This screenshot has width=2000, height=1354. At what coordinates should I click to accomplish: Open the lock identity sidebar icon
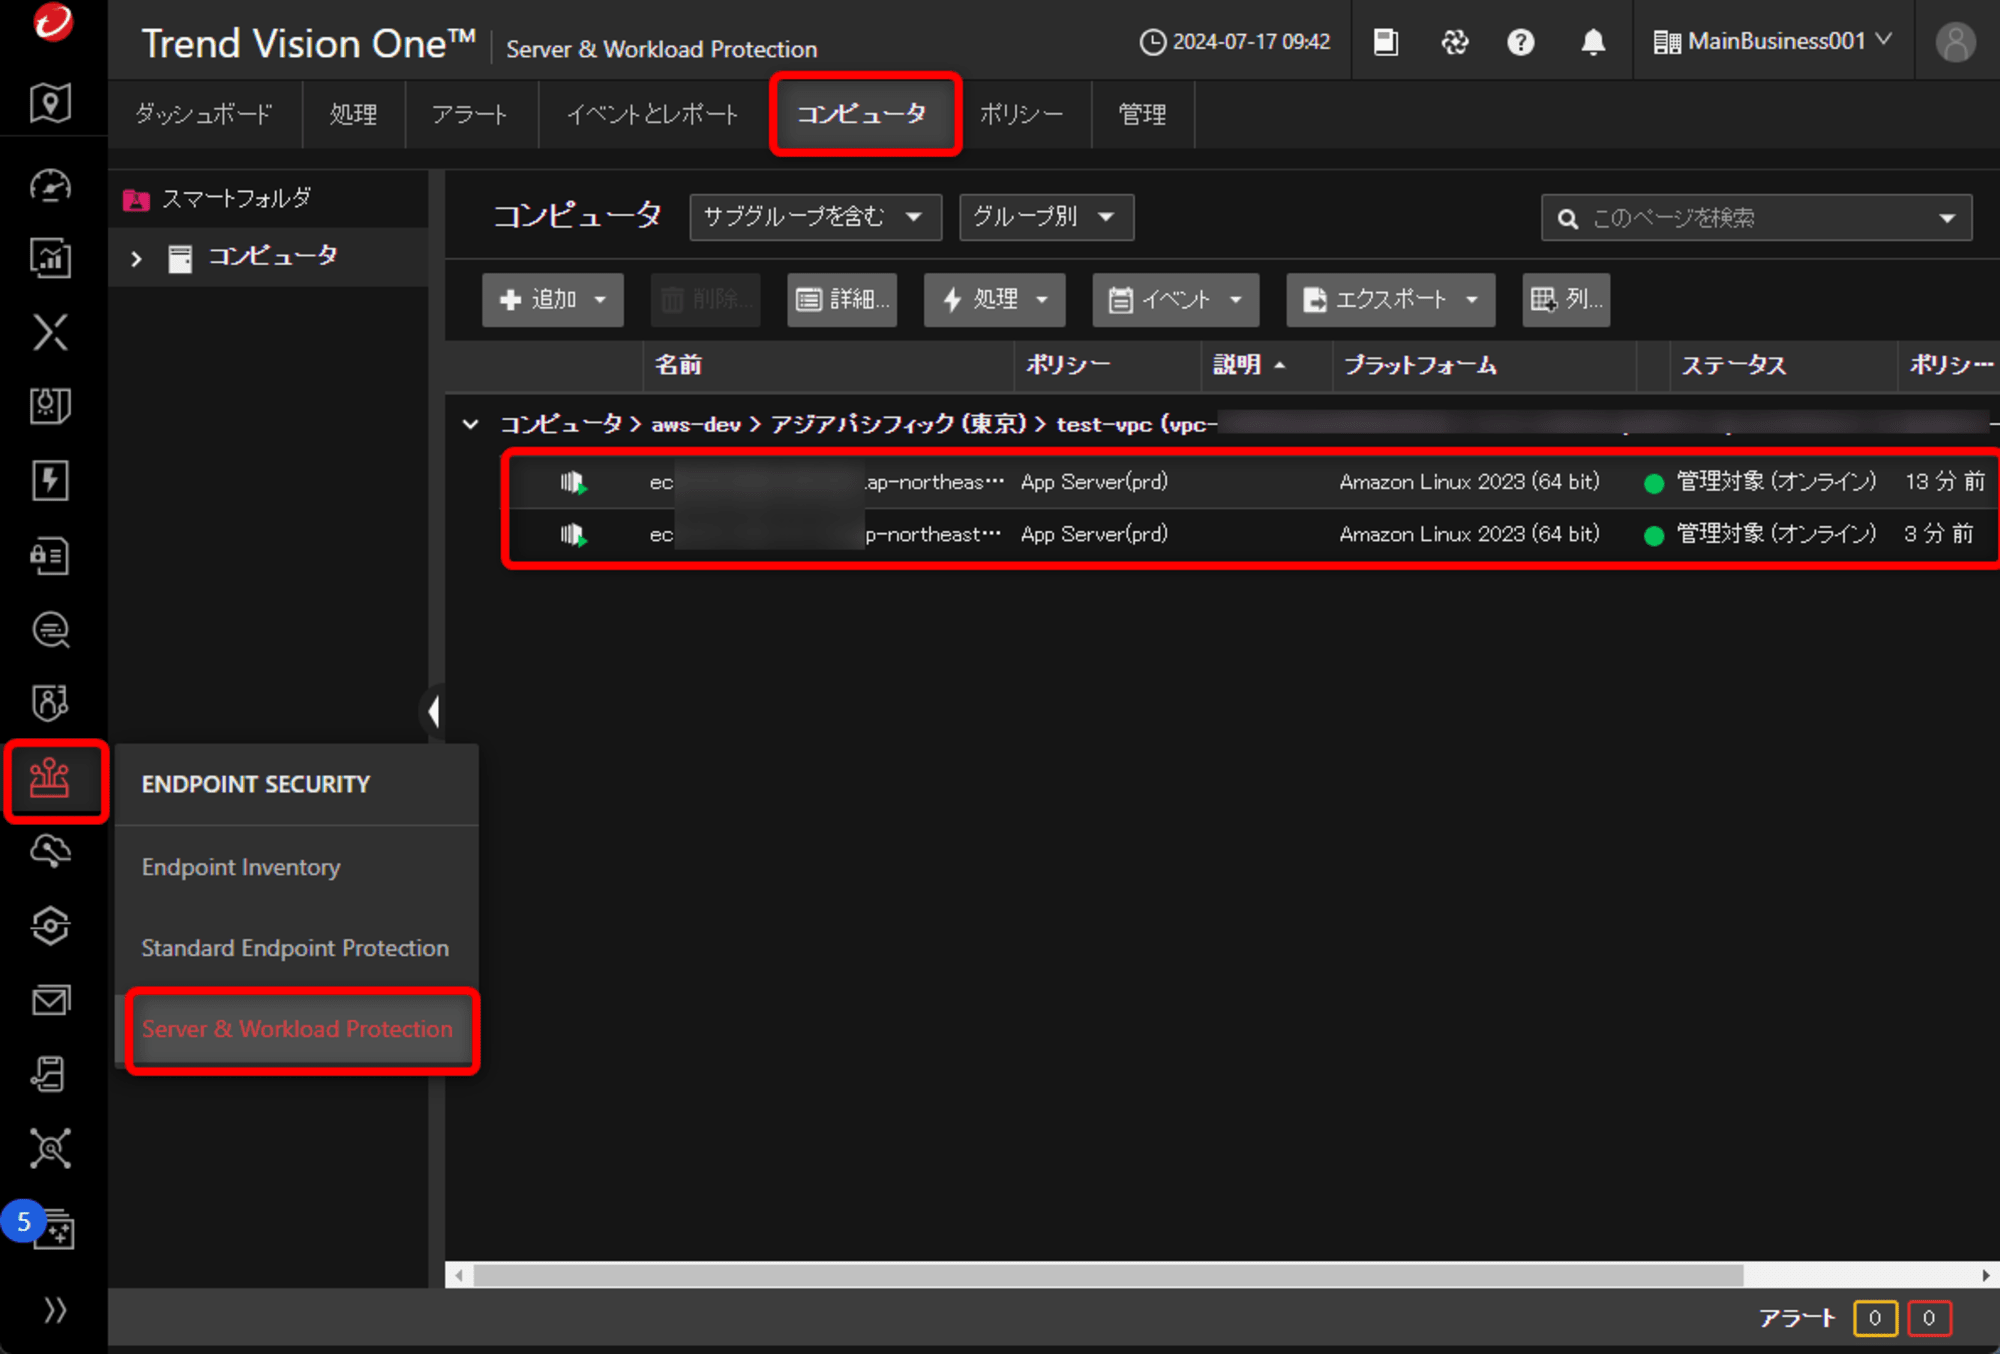coord(51,555)
